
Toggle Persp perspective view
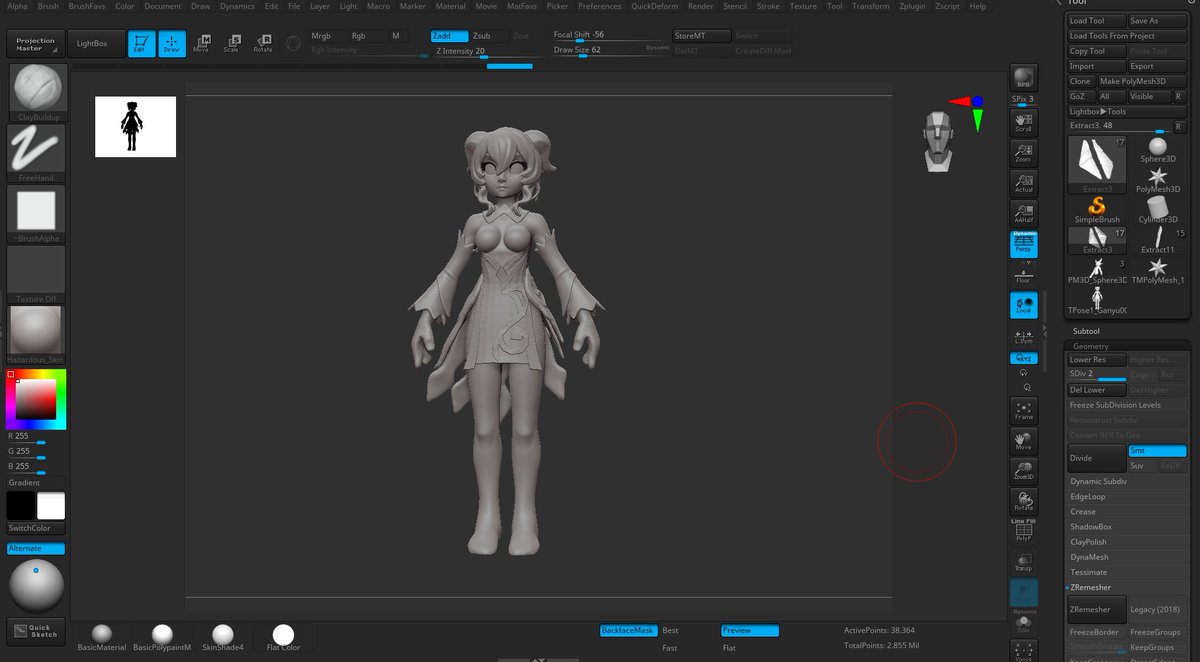[1023, 244]
